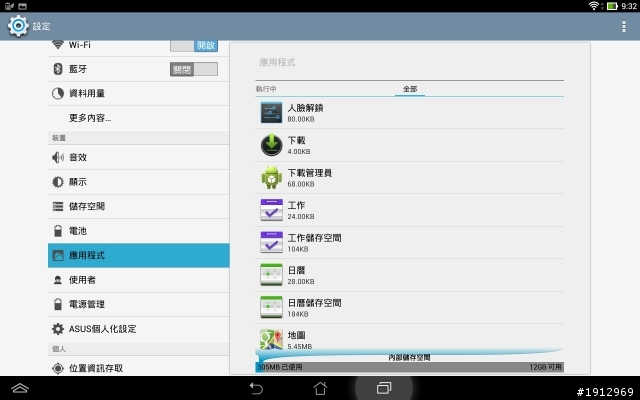
Task: Tap the 下載 green arrow app icon
Action: 271,145
